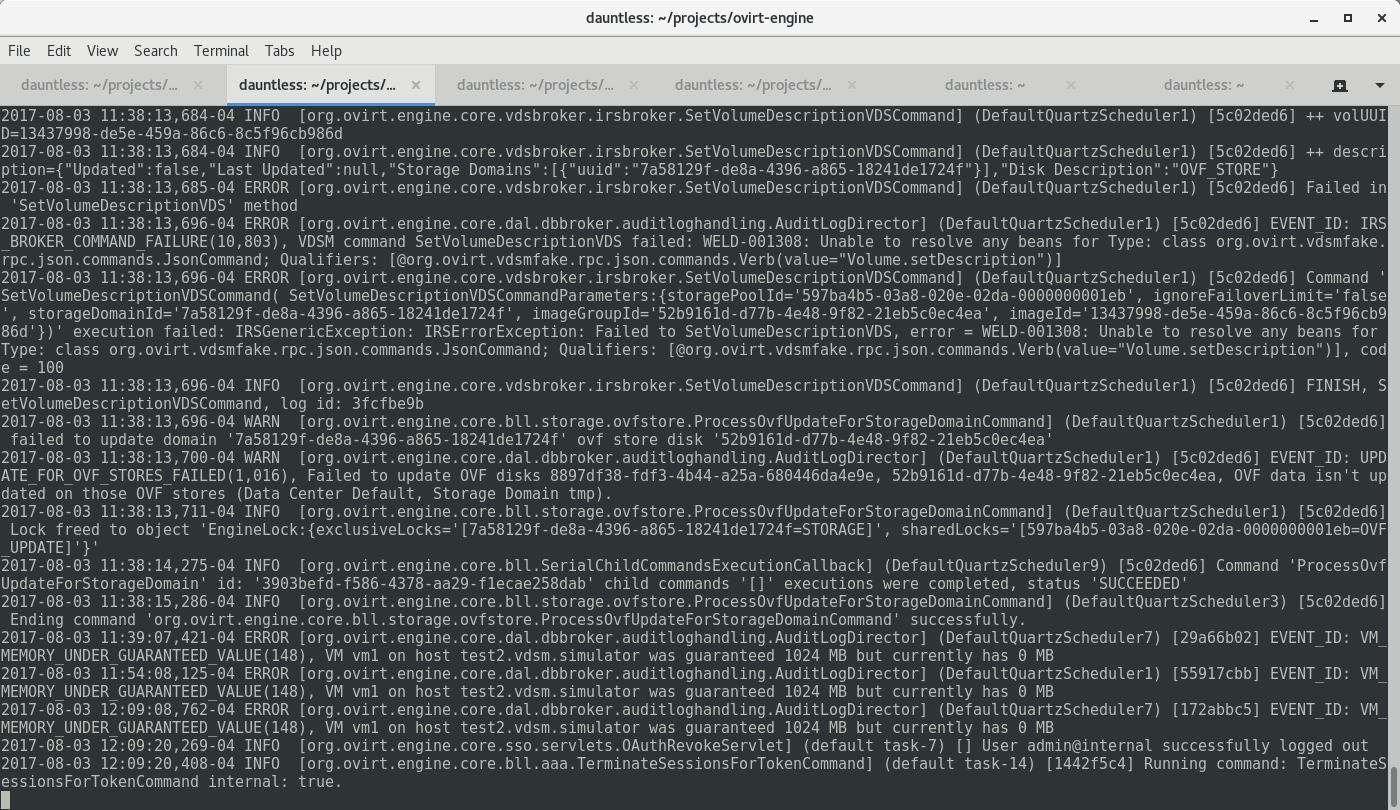Expand the View menu

pyautogui.click(x=102, y=50)
